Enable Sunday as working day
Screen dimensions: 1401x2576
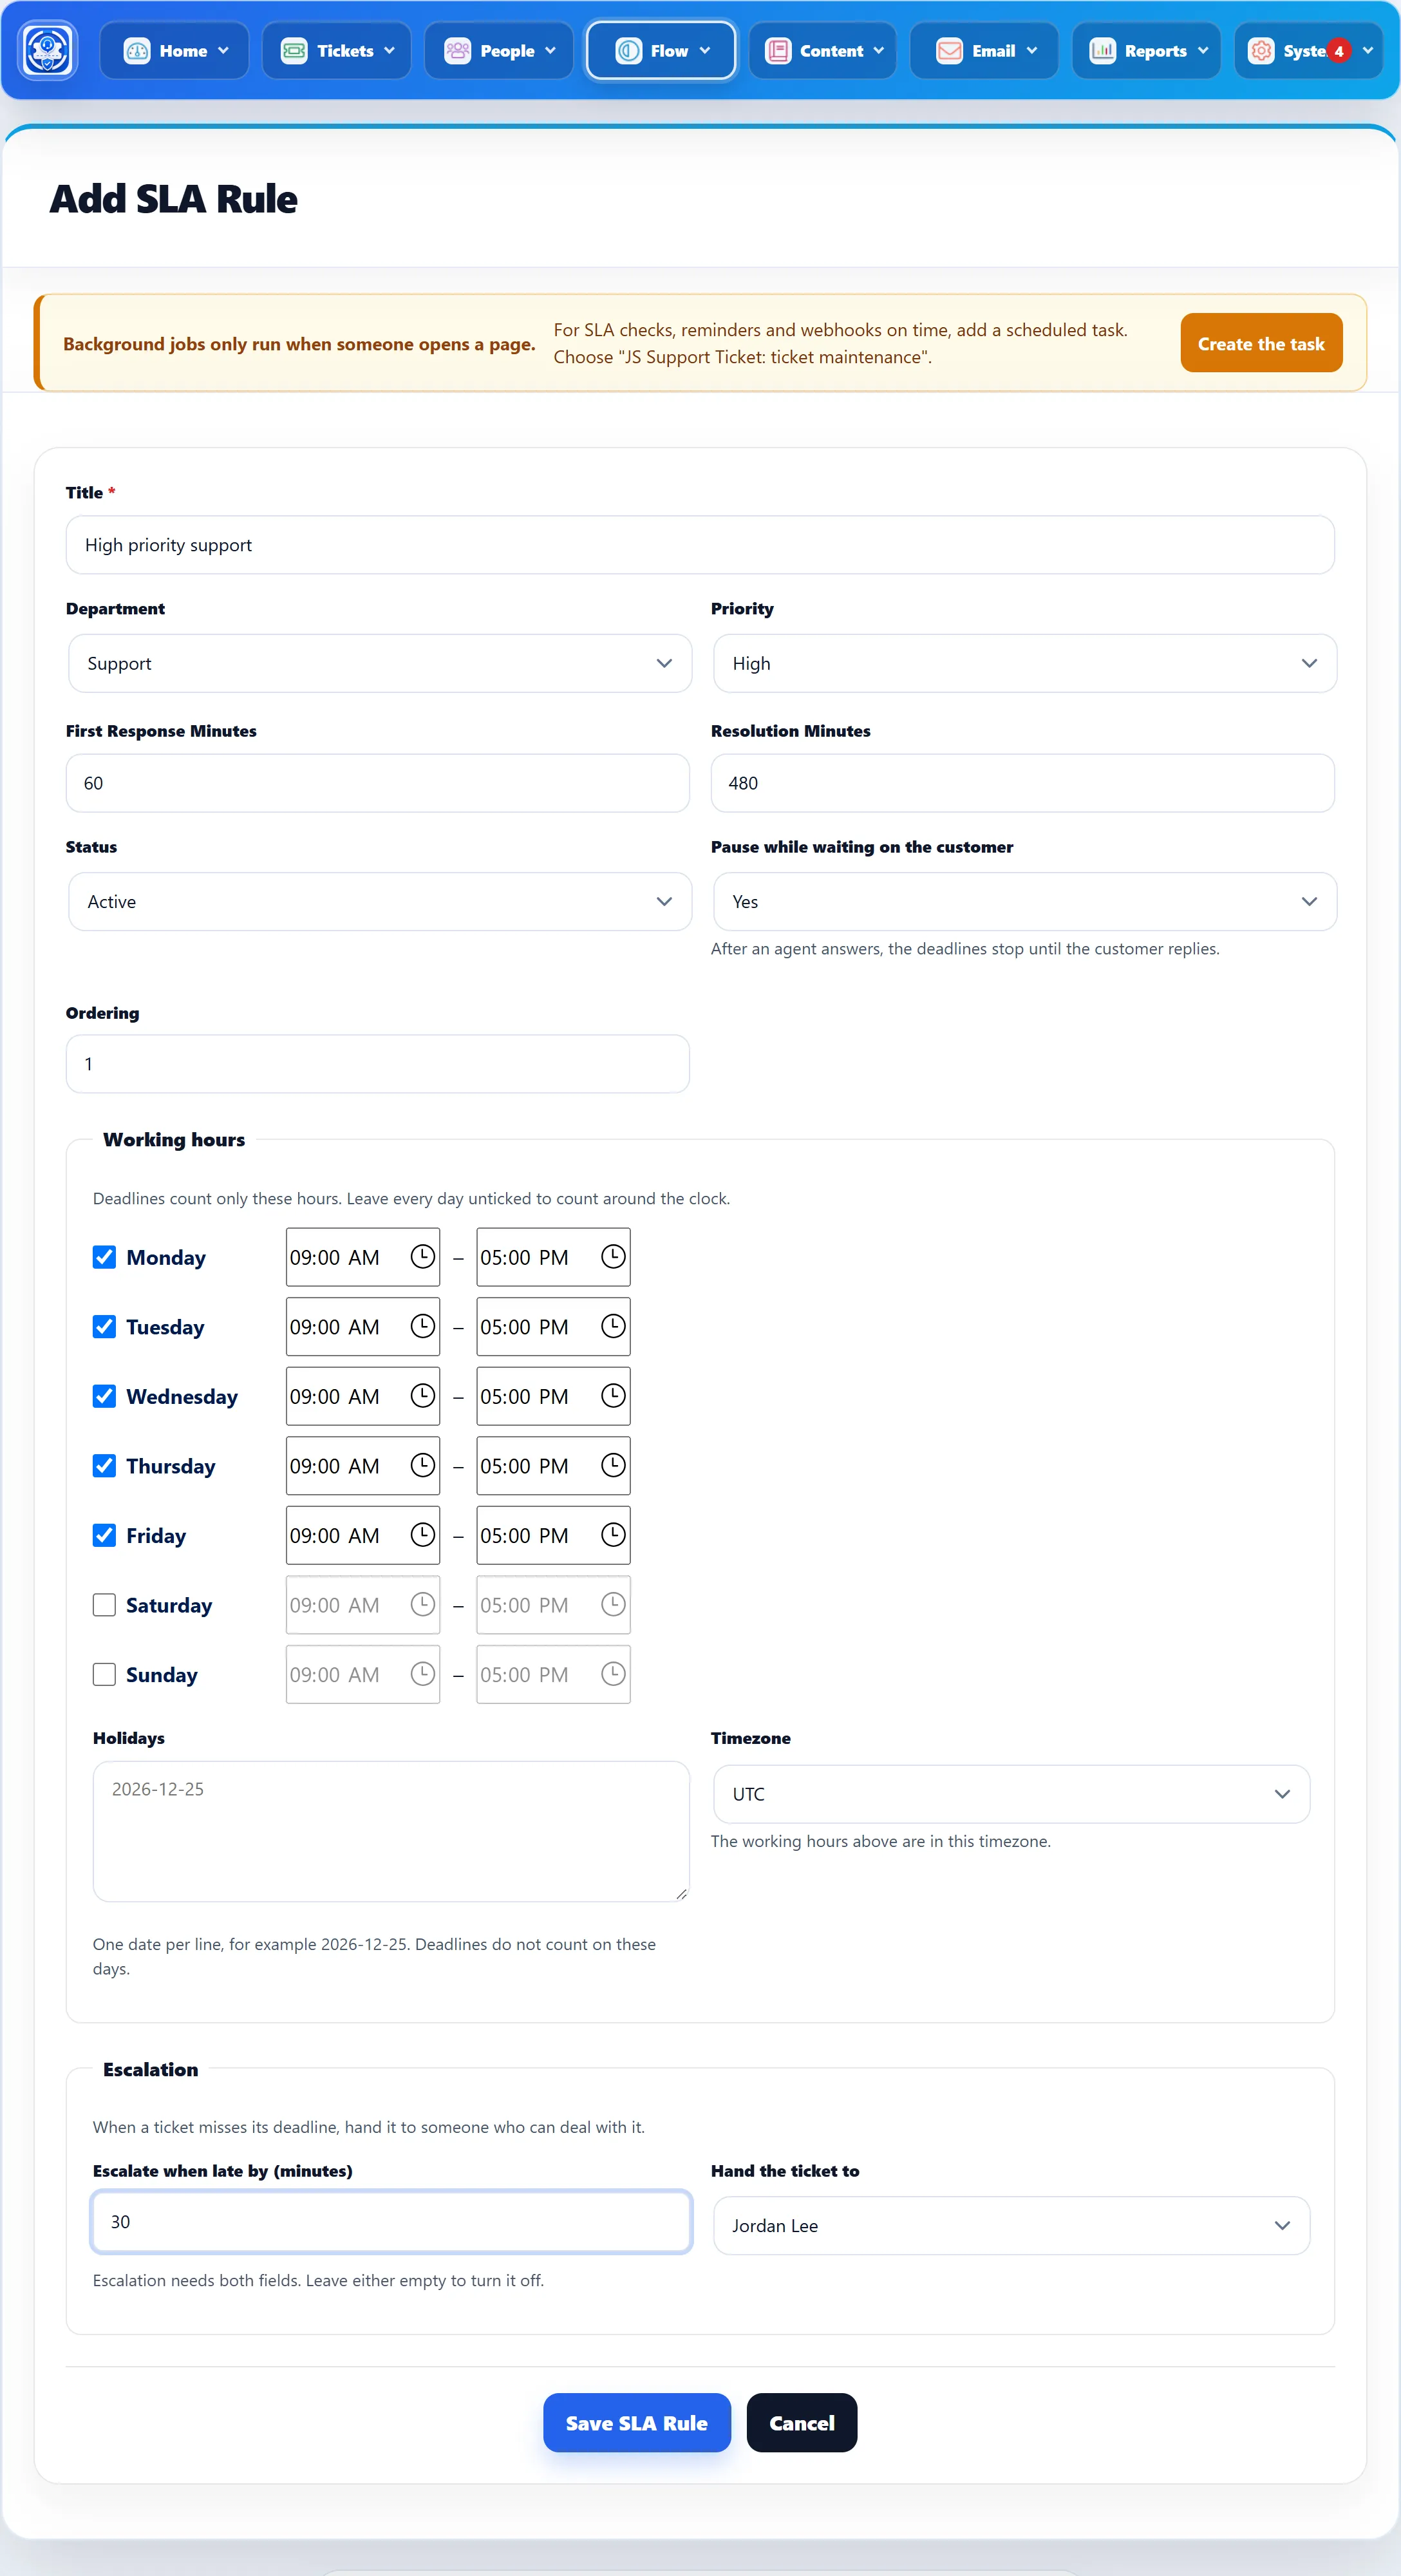pyautogui.click(x=104, y=1674)
